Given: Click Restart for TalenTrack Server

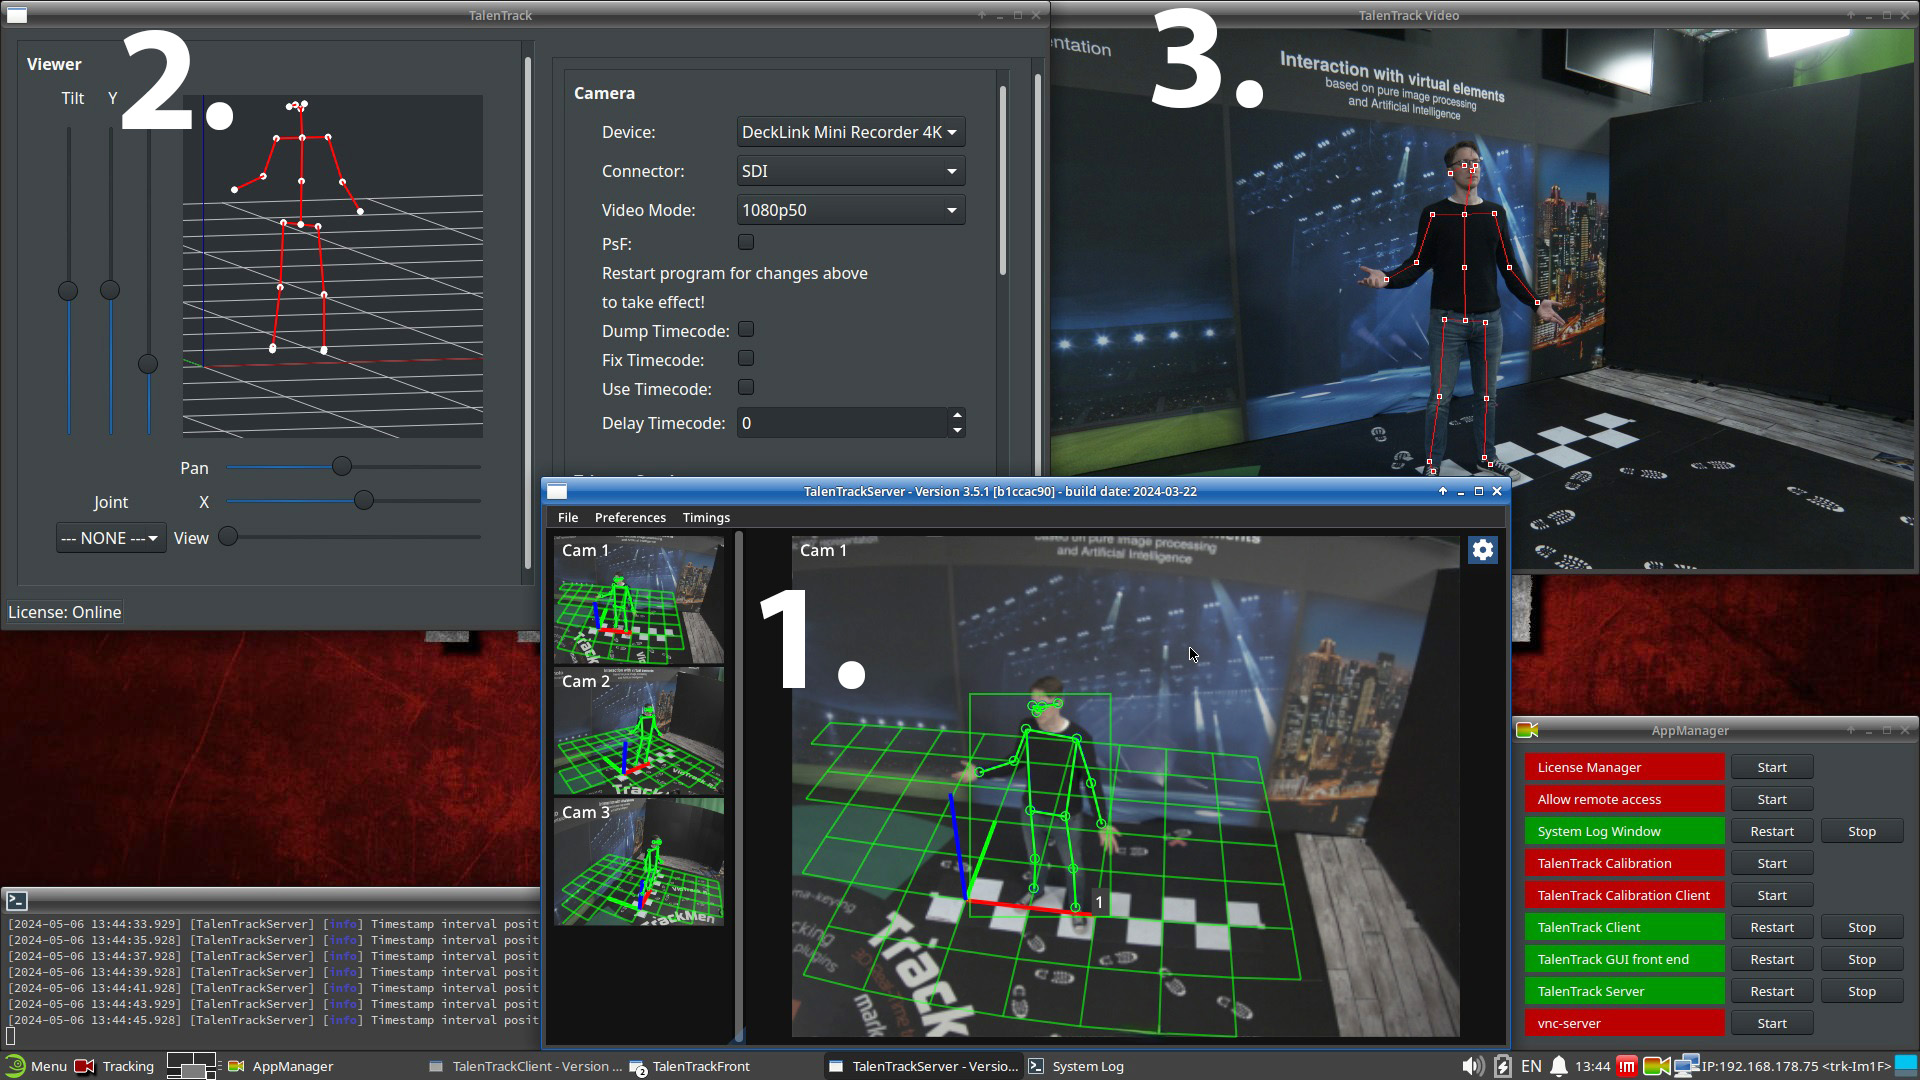Looking at the screenshot, I should (x=1771, y=990).
